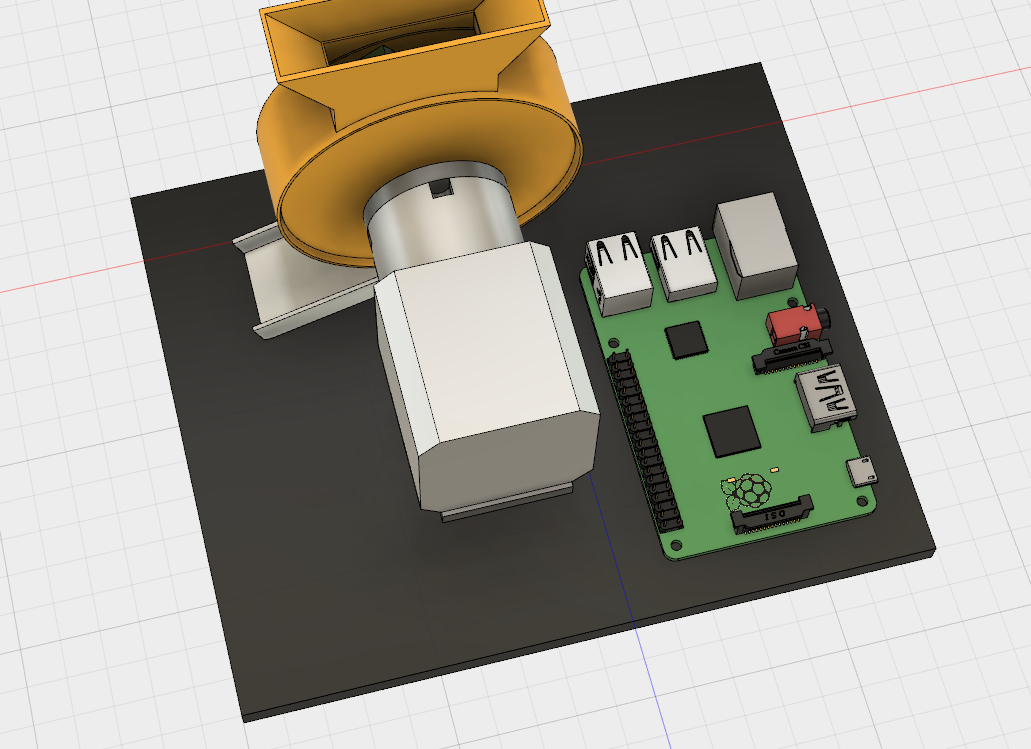Click the gray Ethernet port
Screen dimensions: 1031x749
755,245
